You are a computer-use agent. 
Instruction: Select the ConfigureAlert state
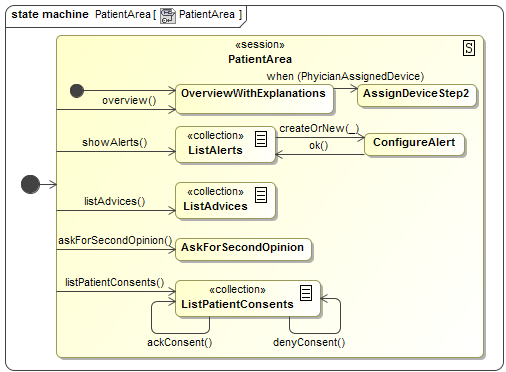414,144
